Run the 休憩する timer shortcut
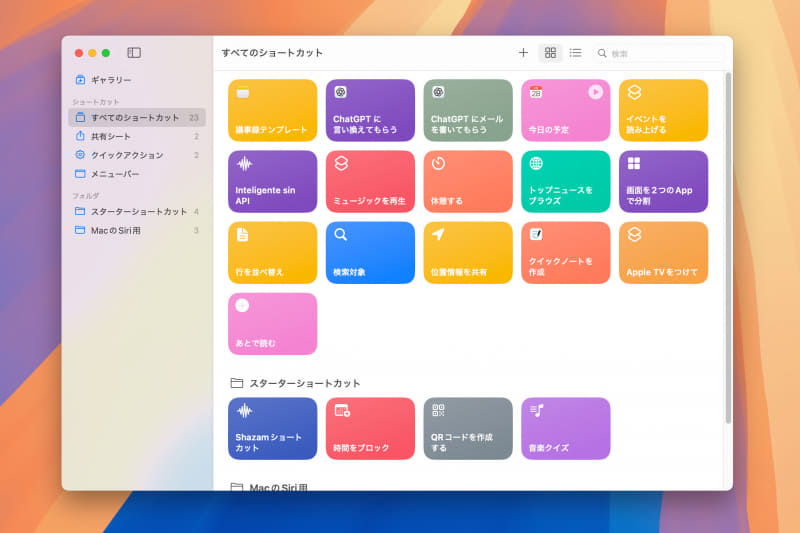The height and width of the screenshot is (533, 800). pyautogui.click(x=468, y=182)
